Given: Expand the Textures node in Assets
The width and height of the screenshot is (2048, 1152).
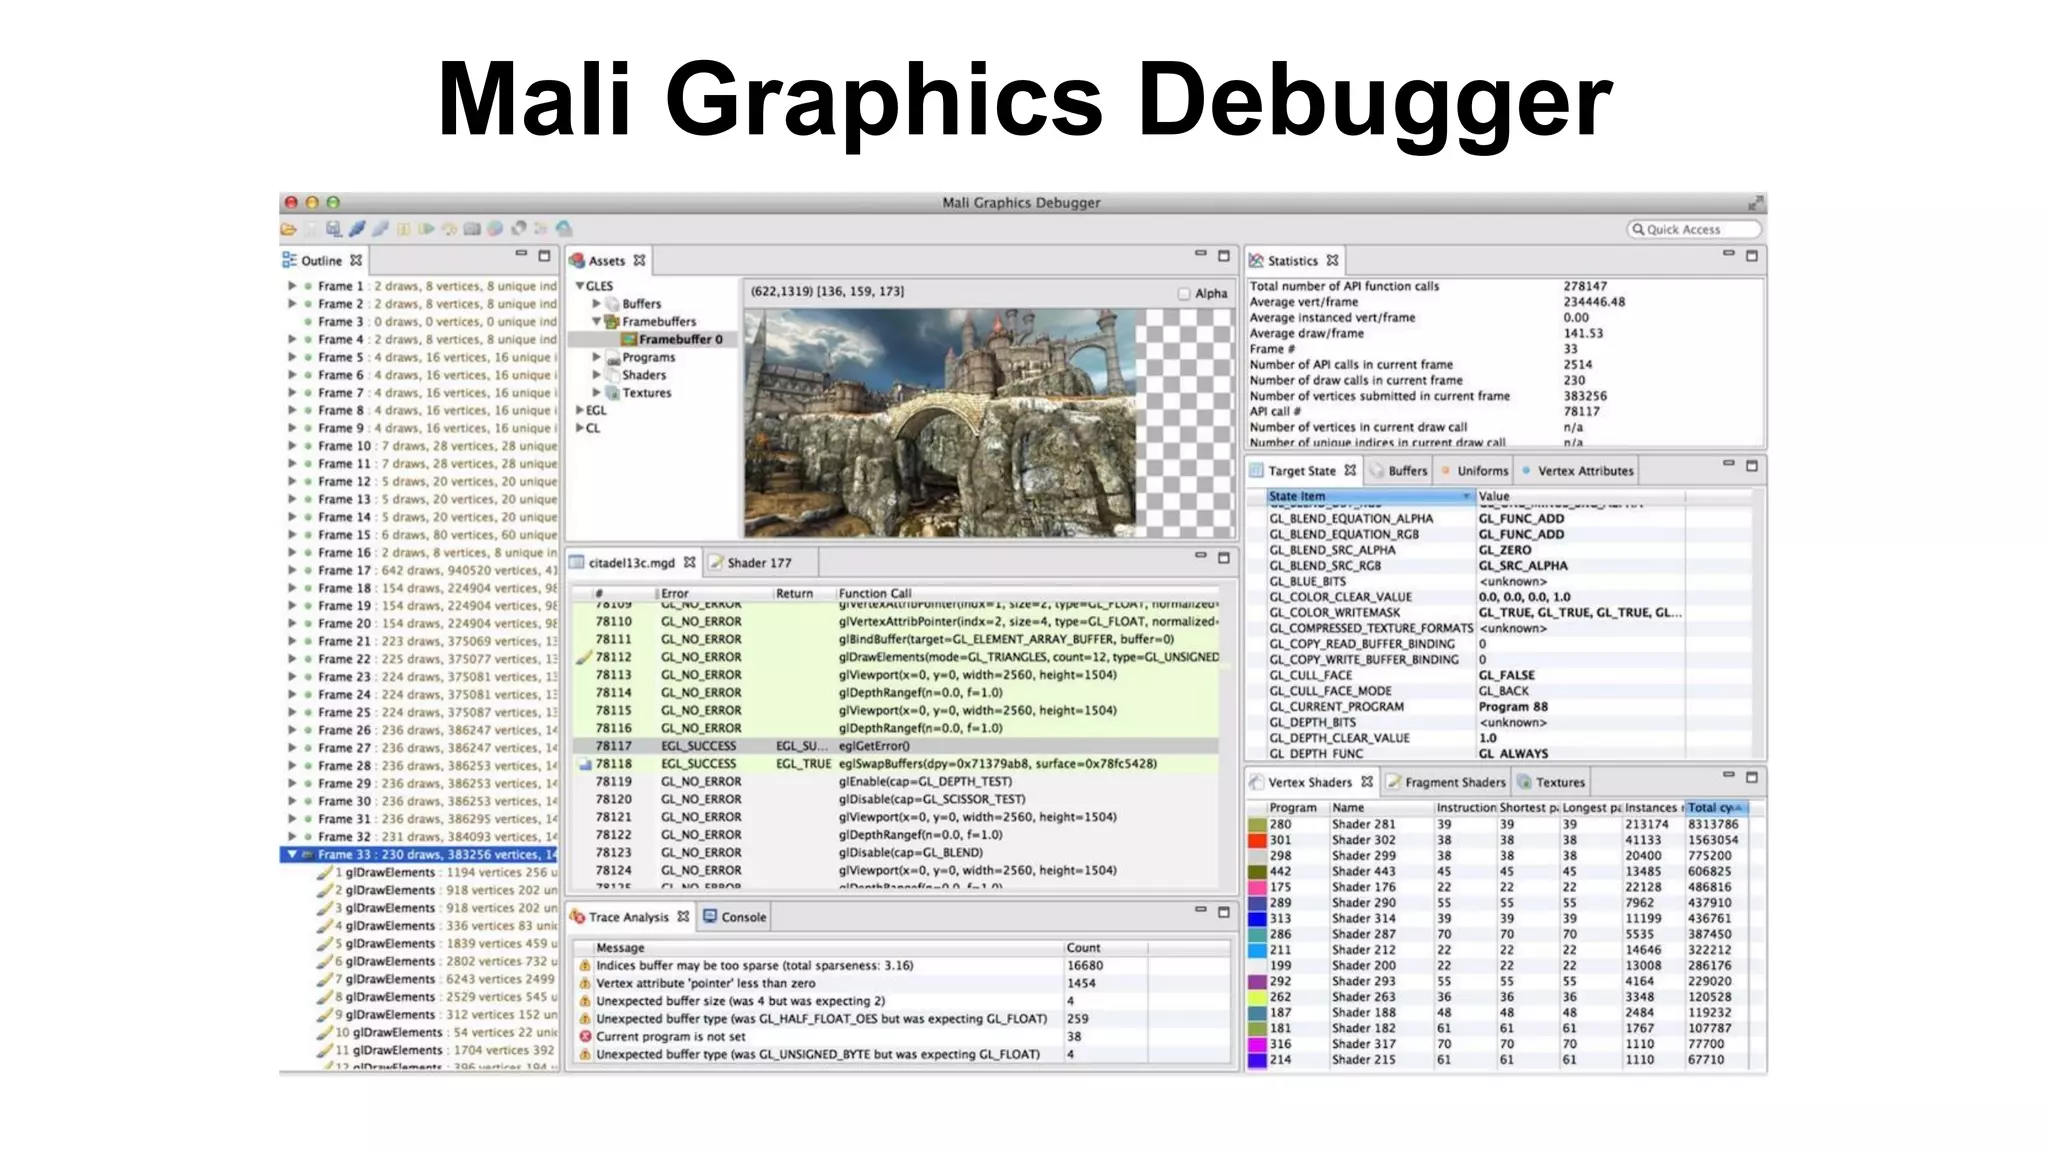Looking at the screenshot, I should 597,393.
